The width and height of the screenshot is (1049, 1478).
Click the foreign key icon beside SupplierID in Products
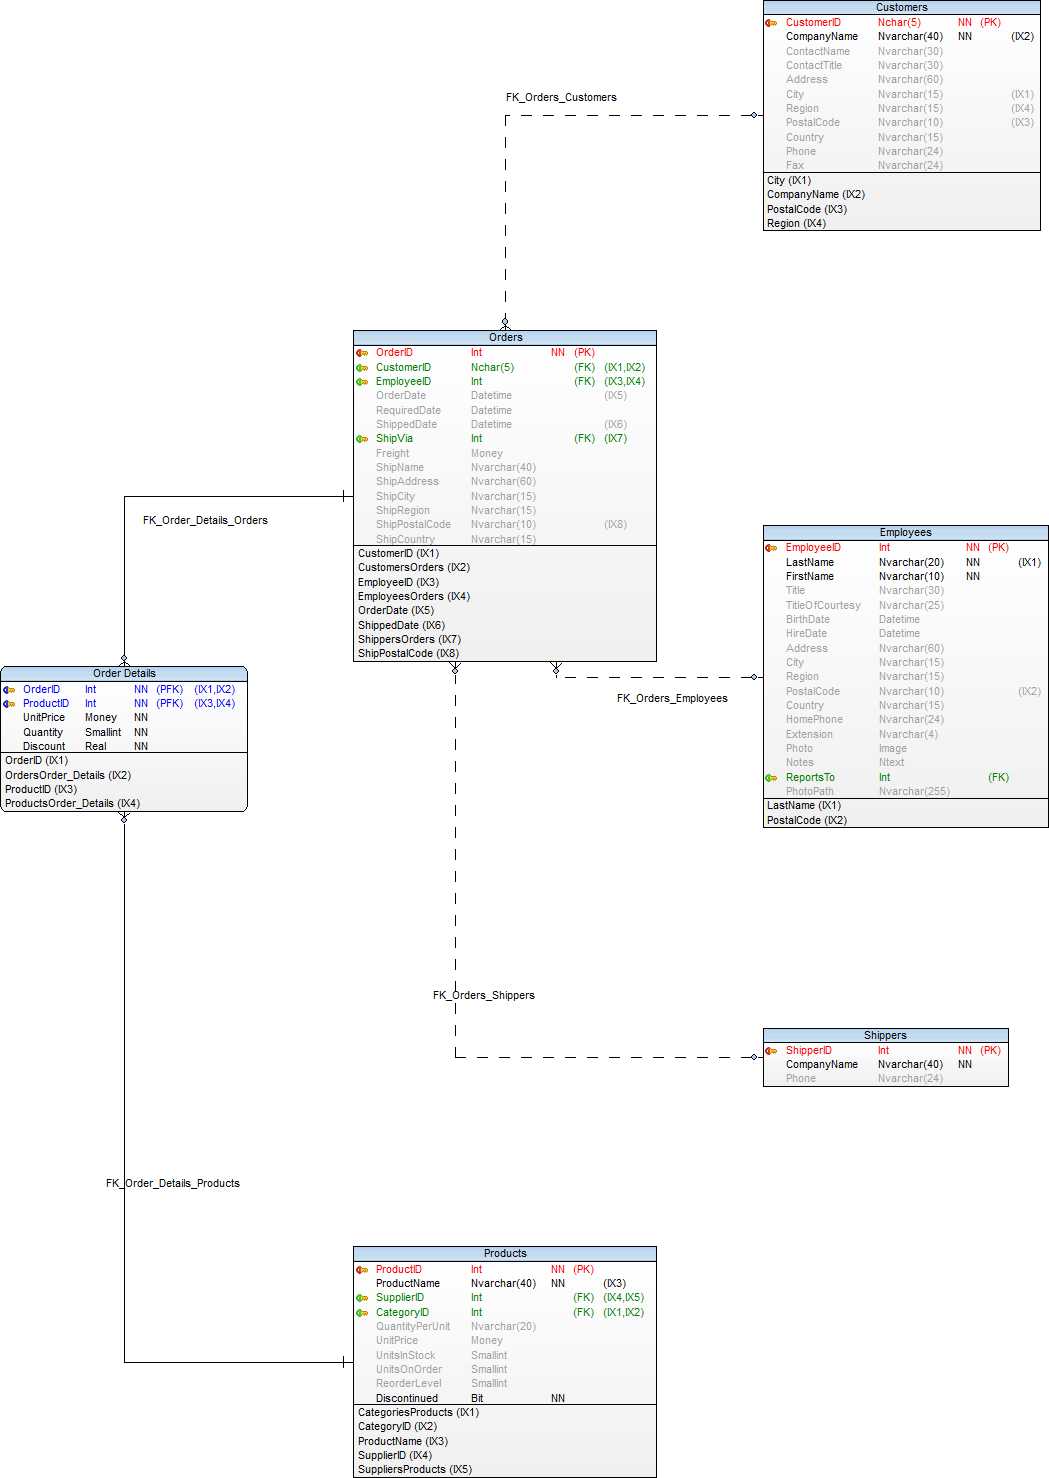361,1297
